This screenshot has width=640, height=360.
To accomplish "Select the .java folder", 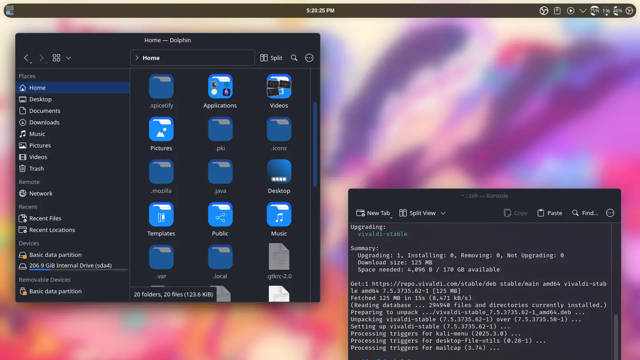I will click(220, 177).
